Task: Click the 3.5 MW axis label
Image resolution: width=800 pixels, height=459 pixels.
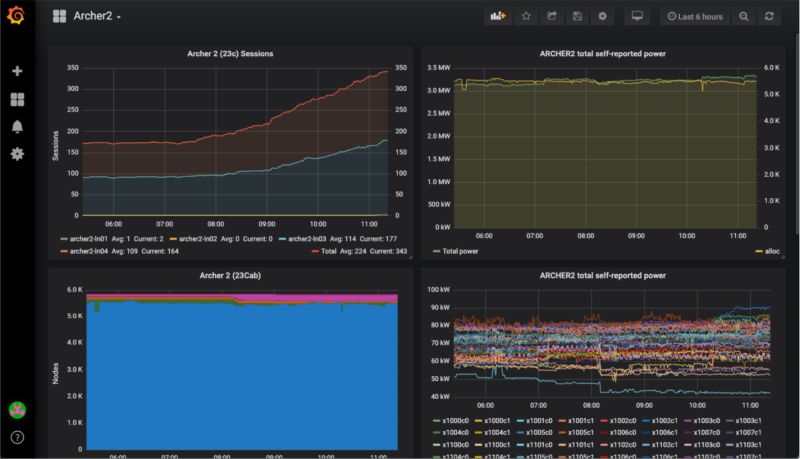Action: coord(439,67)
